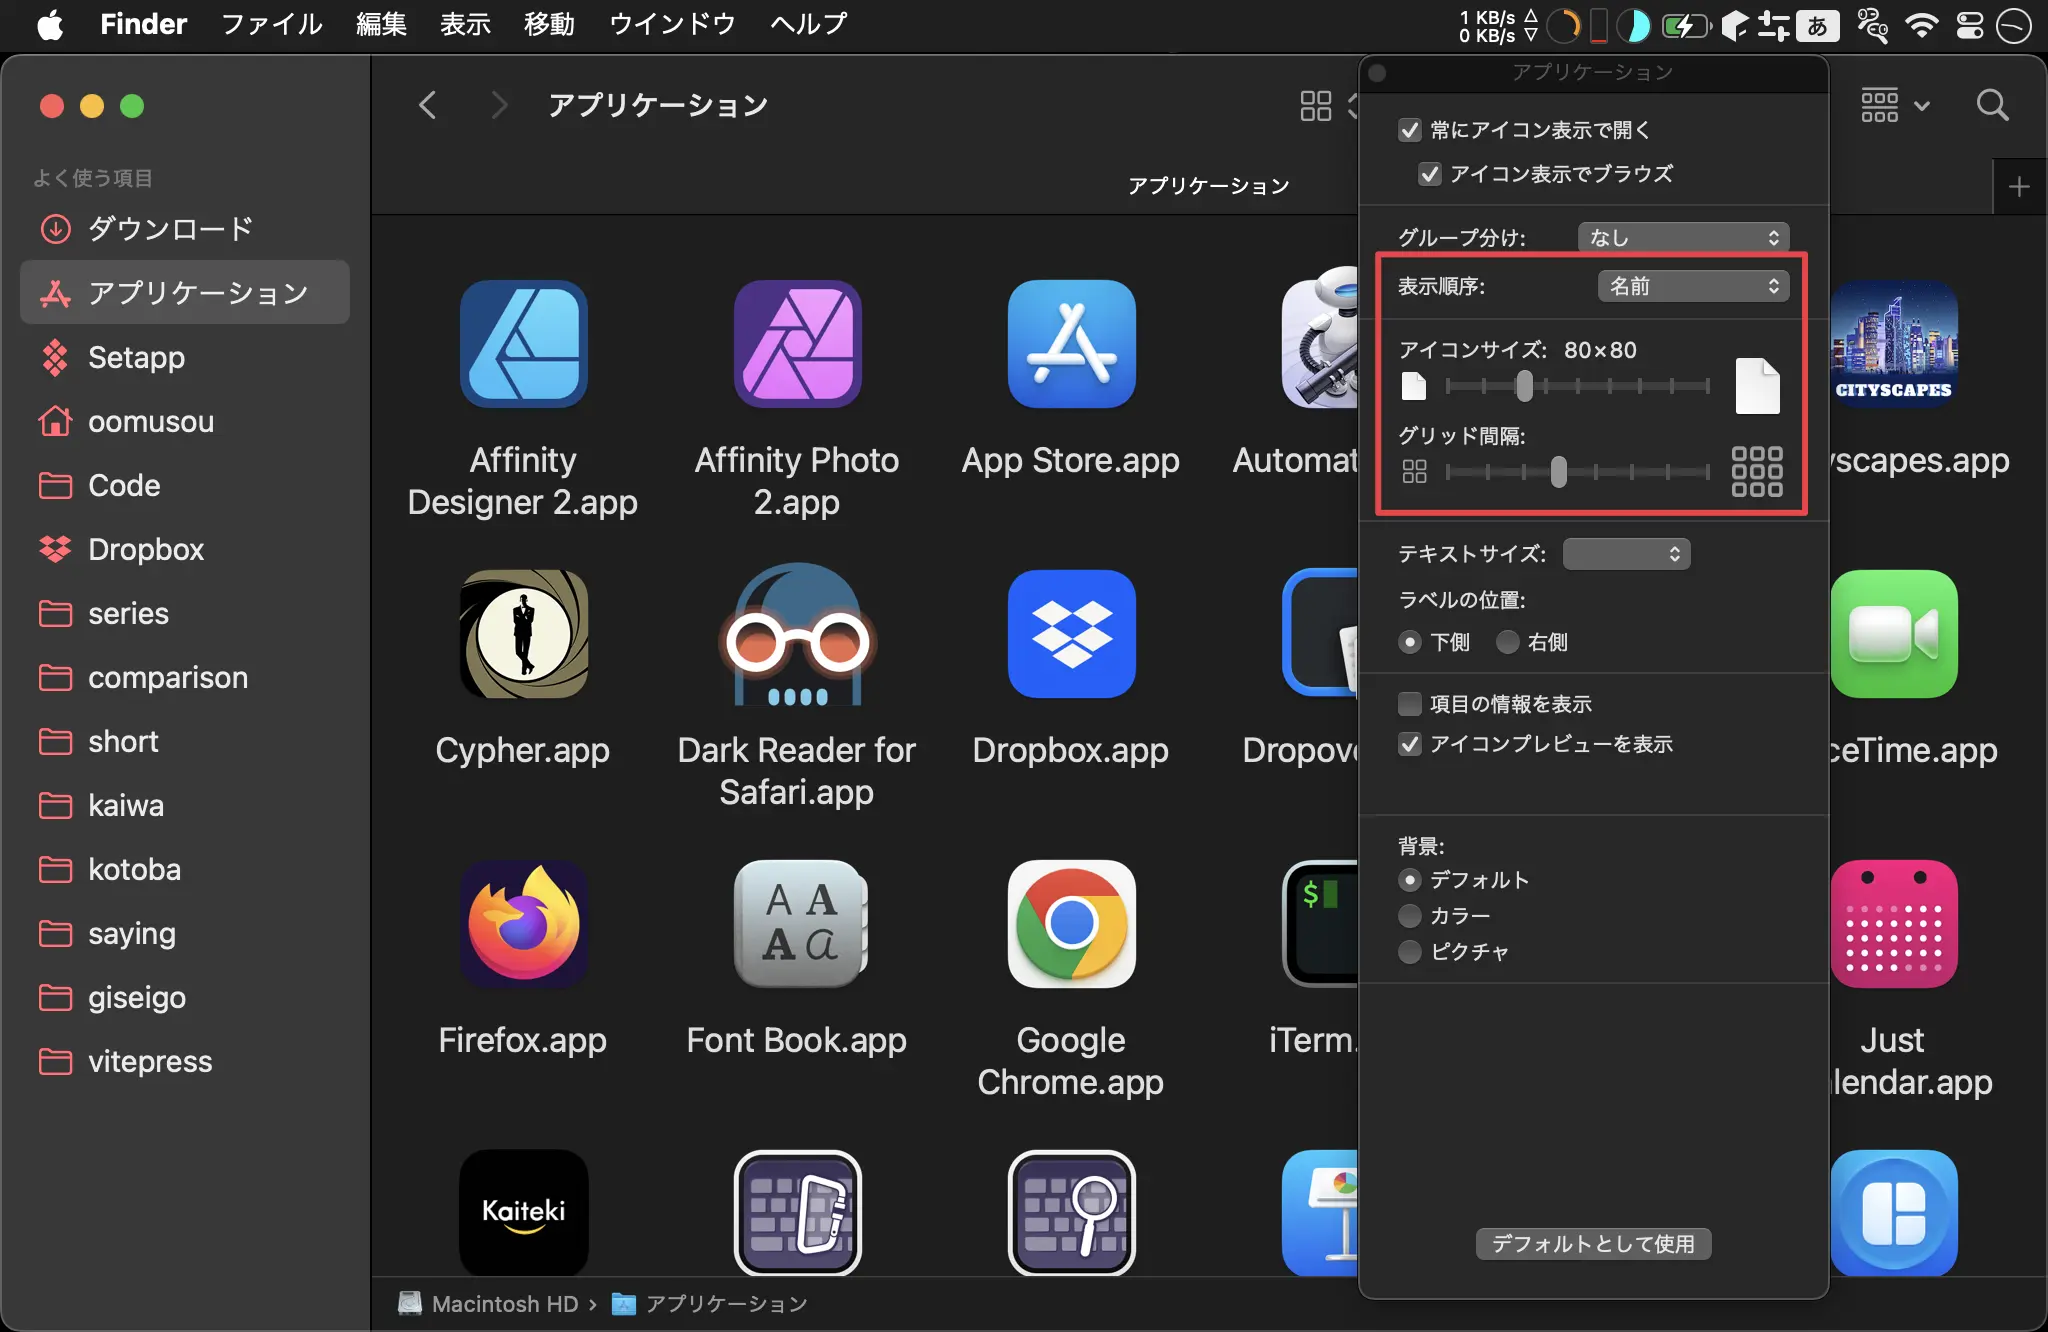Close the view options panel
The height and width of the screenshot is (1332, 2048).
[x=1377, y=73]
